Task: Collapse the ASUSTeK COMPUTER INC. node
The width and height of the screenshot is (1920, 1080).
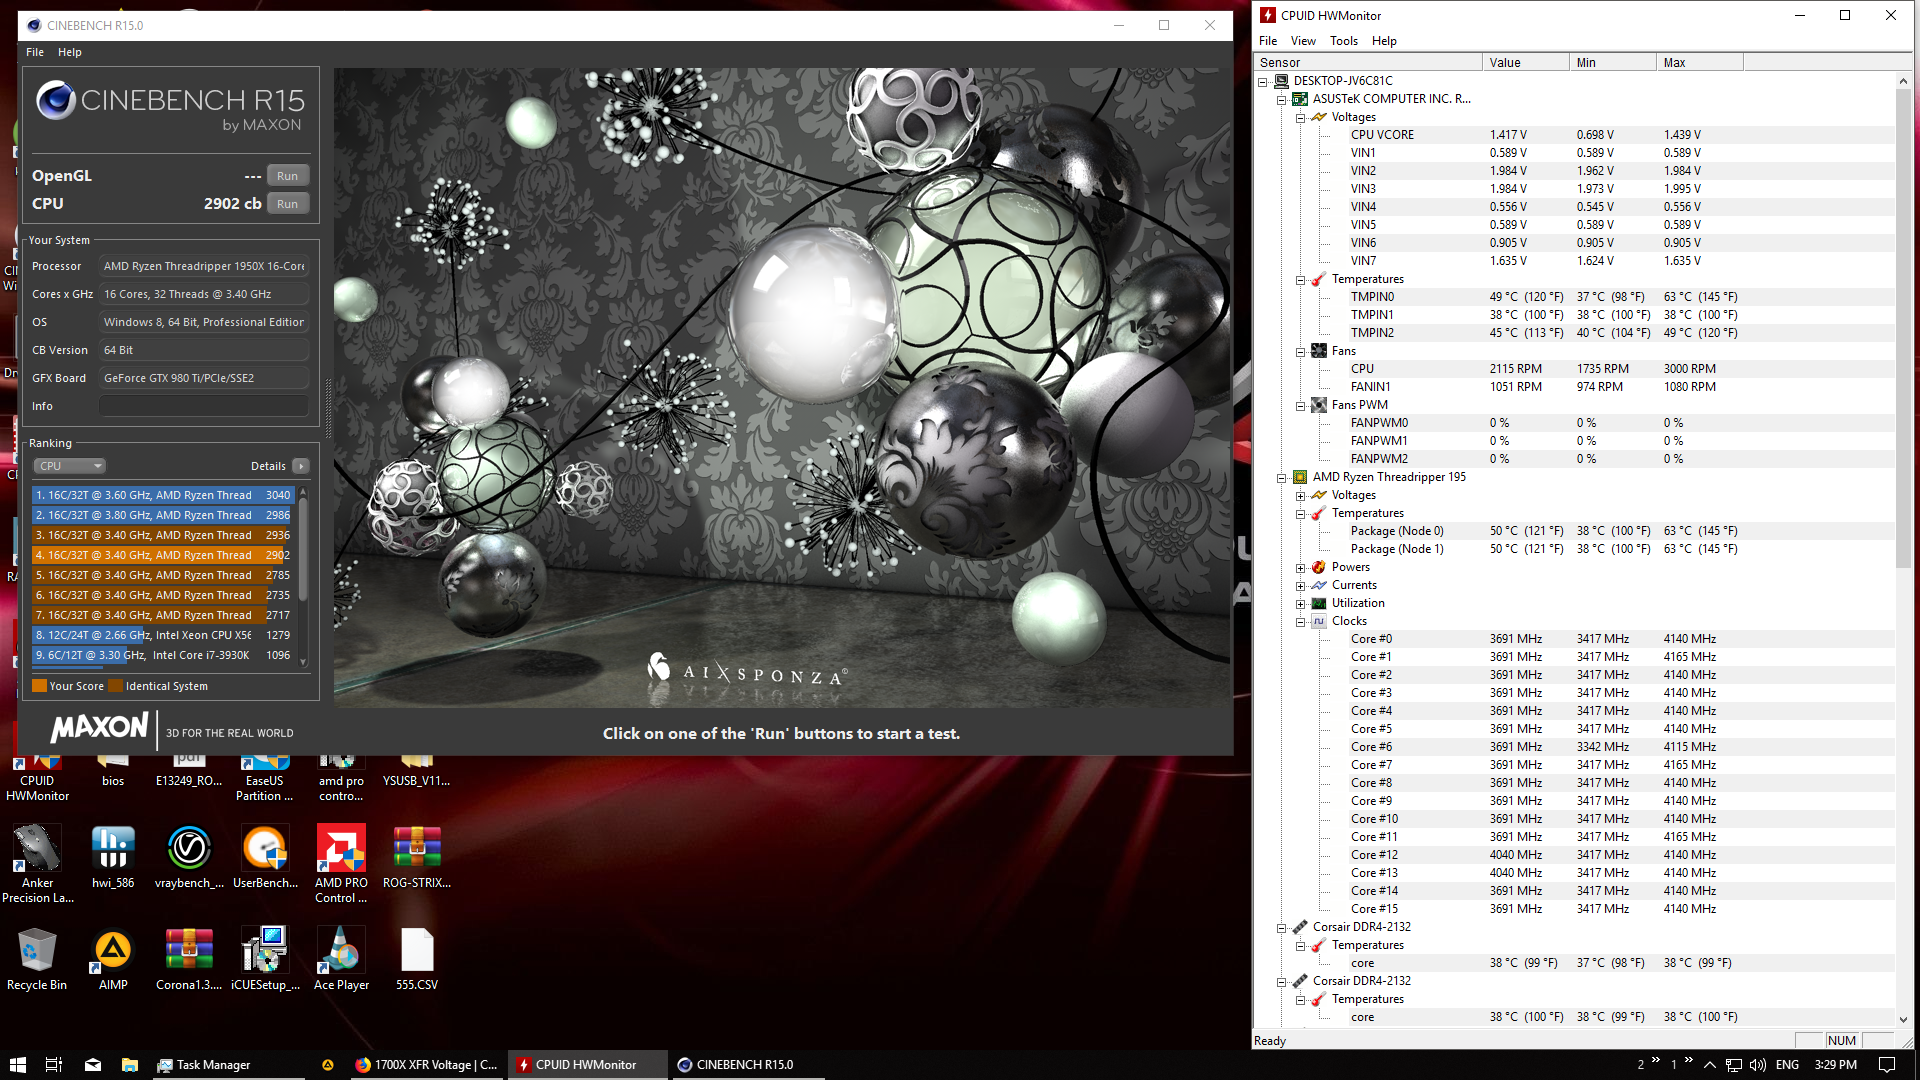Action: tap(1281, 99)
